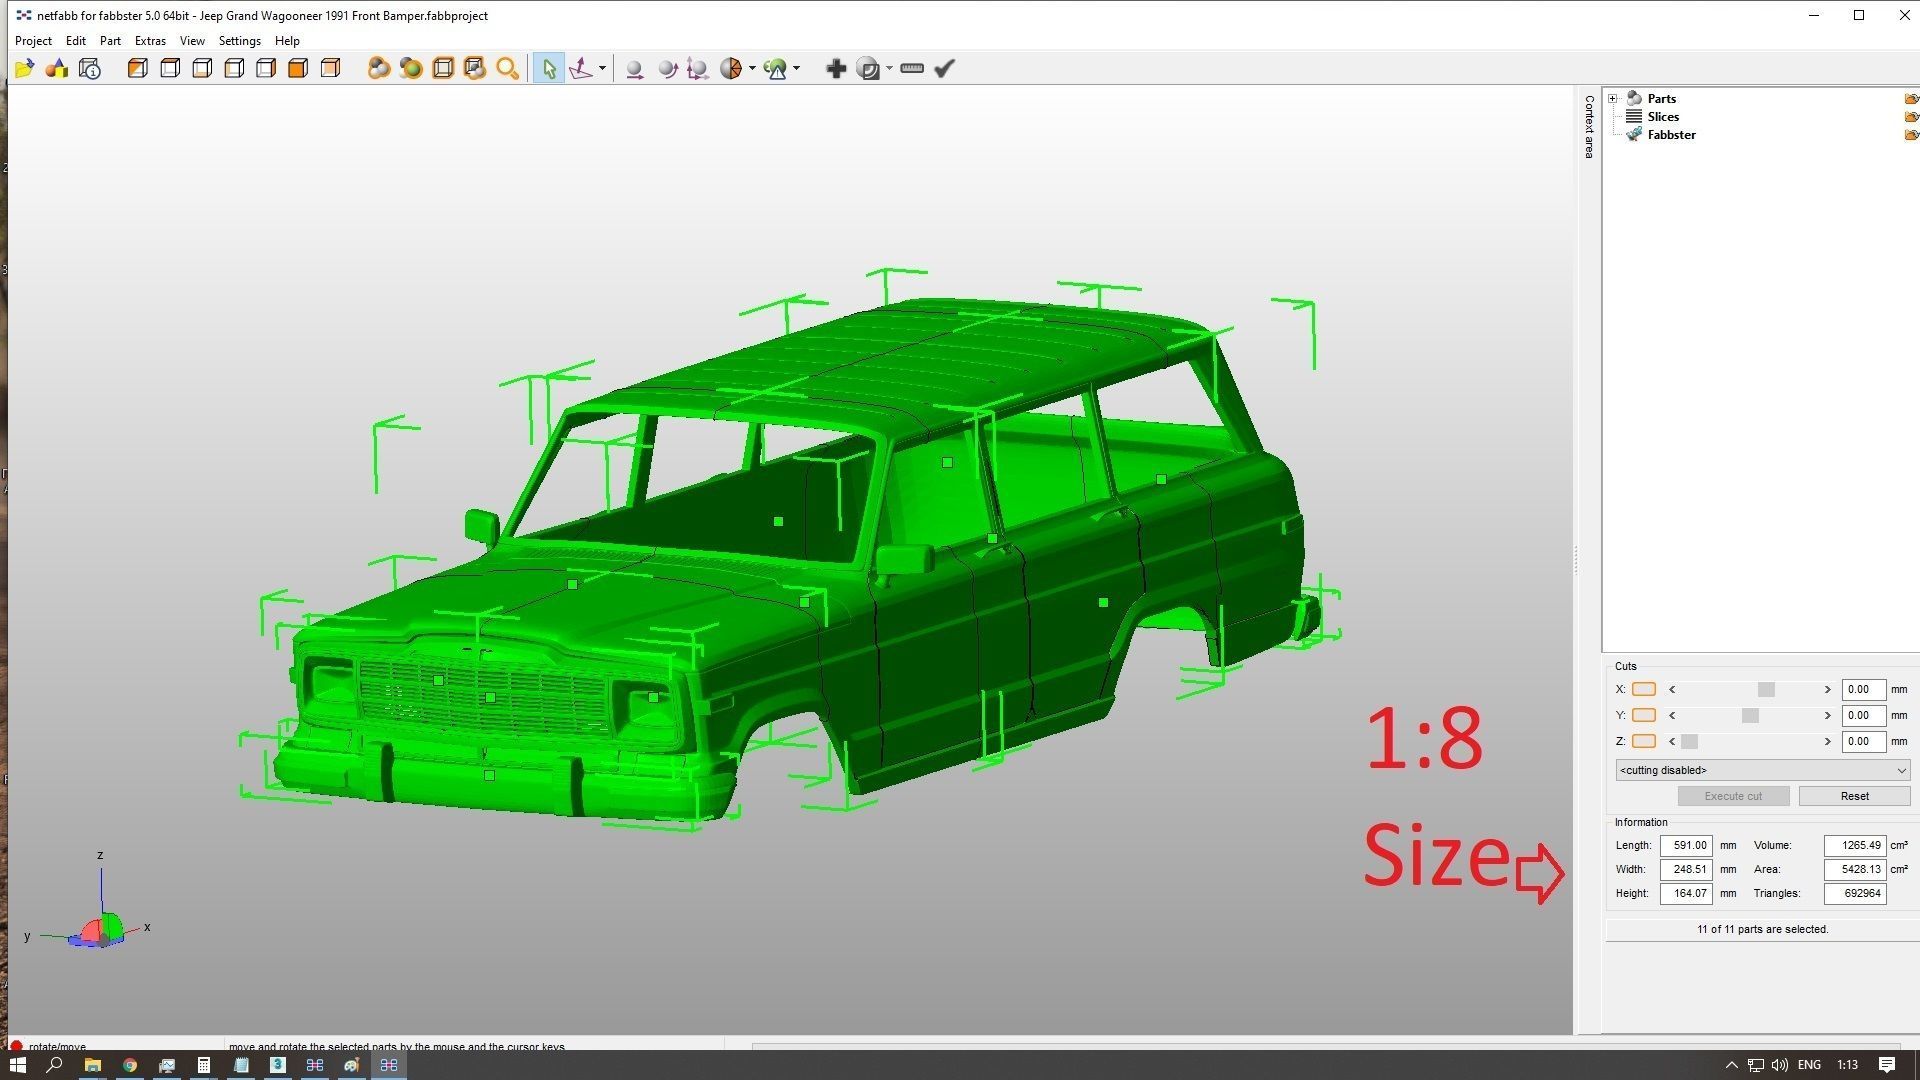Viewport: 1920px width, 1080px height.
Task: Click the X cut value field
Action: [x=1863, y=689]
